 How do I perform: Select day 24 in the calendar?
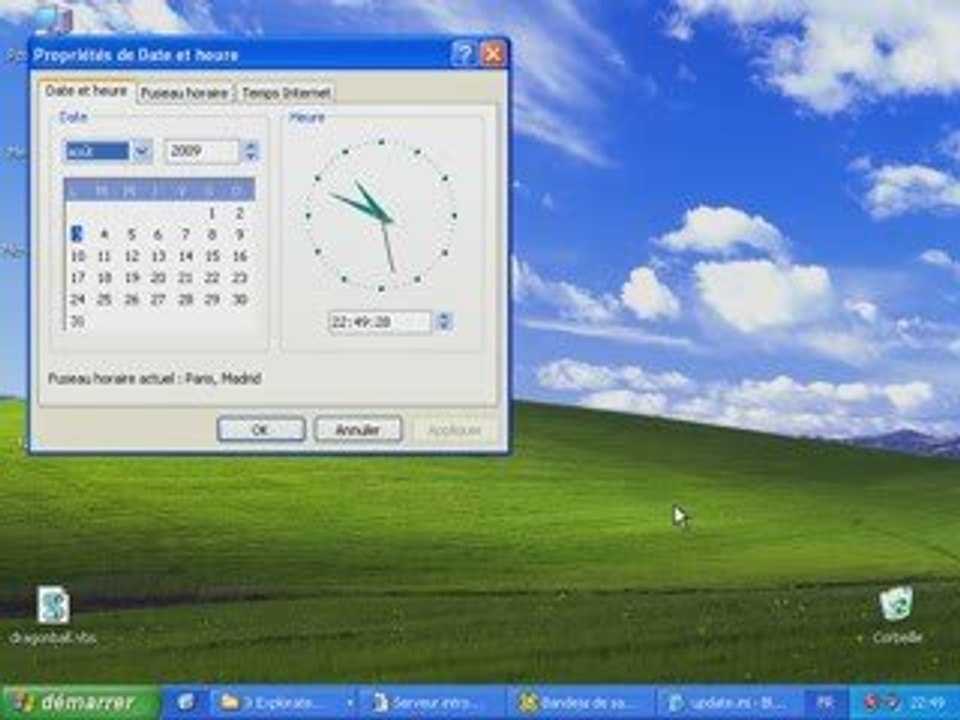78,299
